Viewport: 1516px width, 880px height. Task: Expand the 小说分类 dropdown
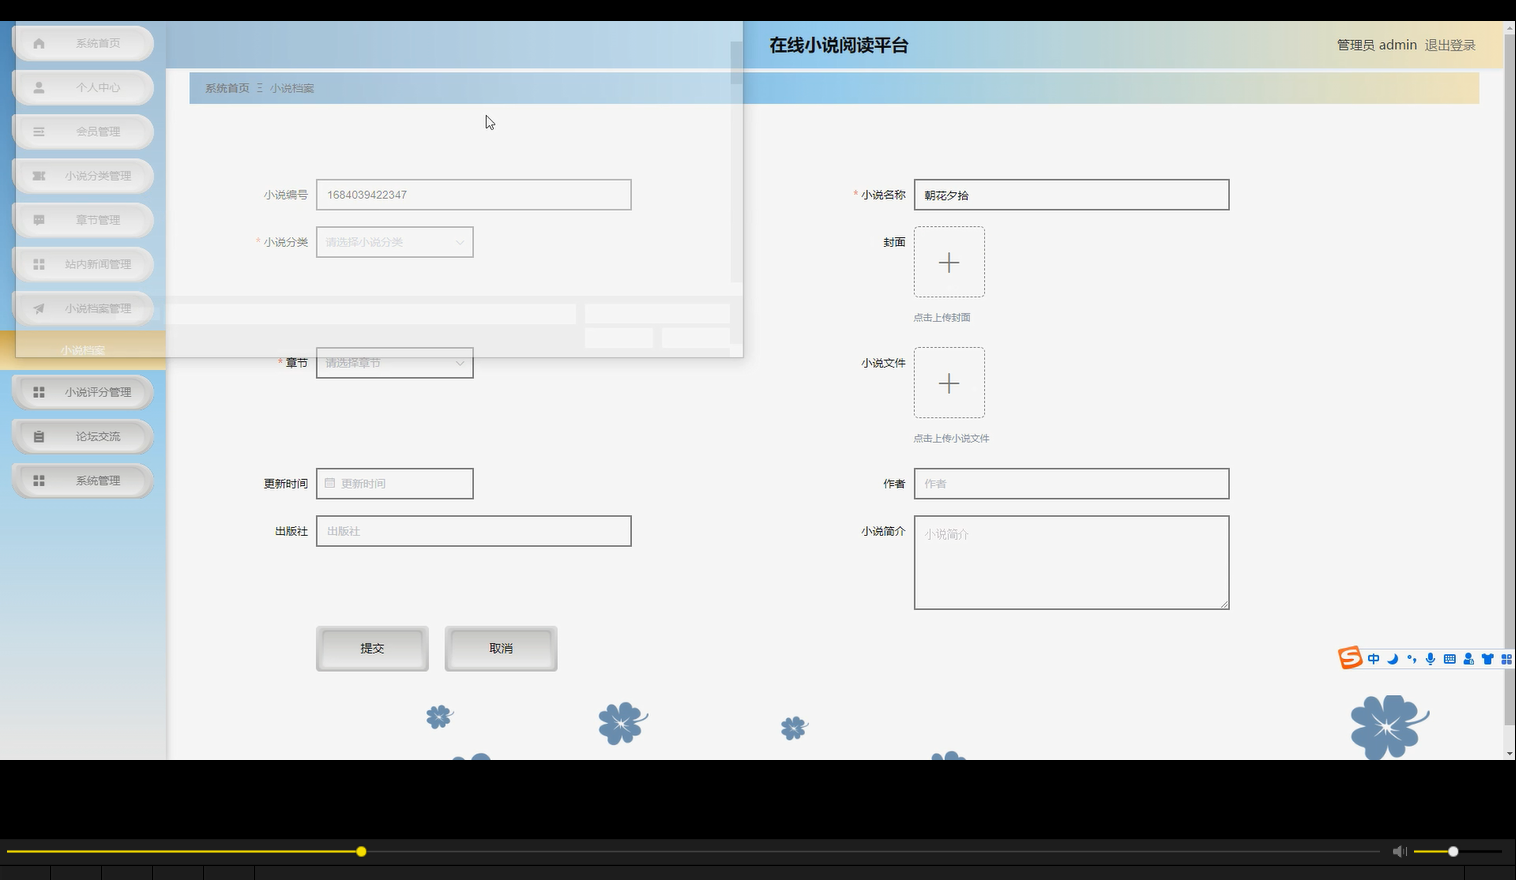point(395,242)
